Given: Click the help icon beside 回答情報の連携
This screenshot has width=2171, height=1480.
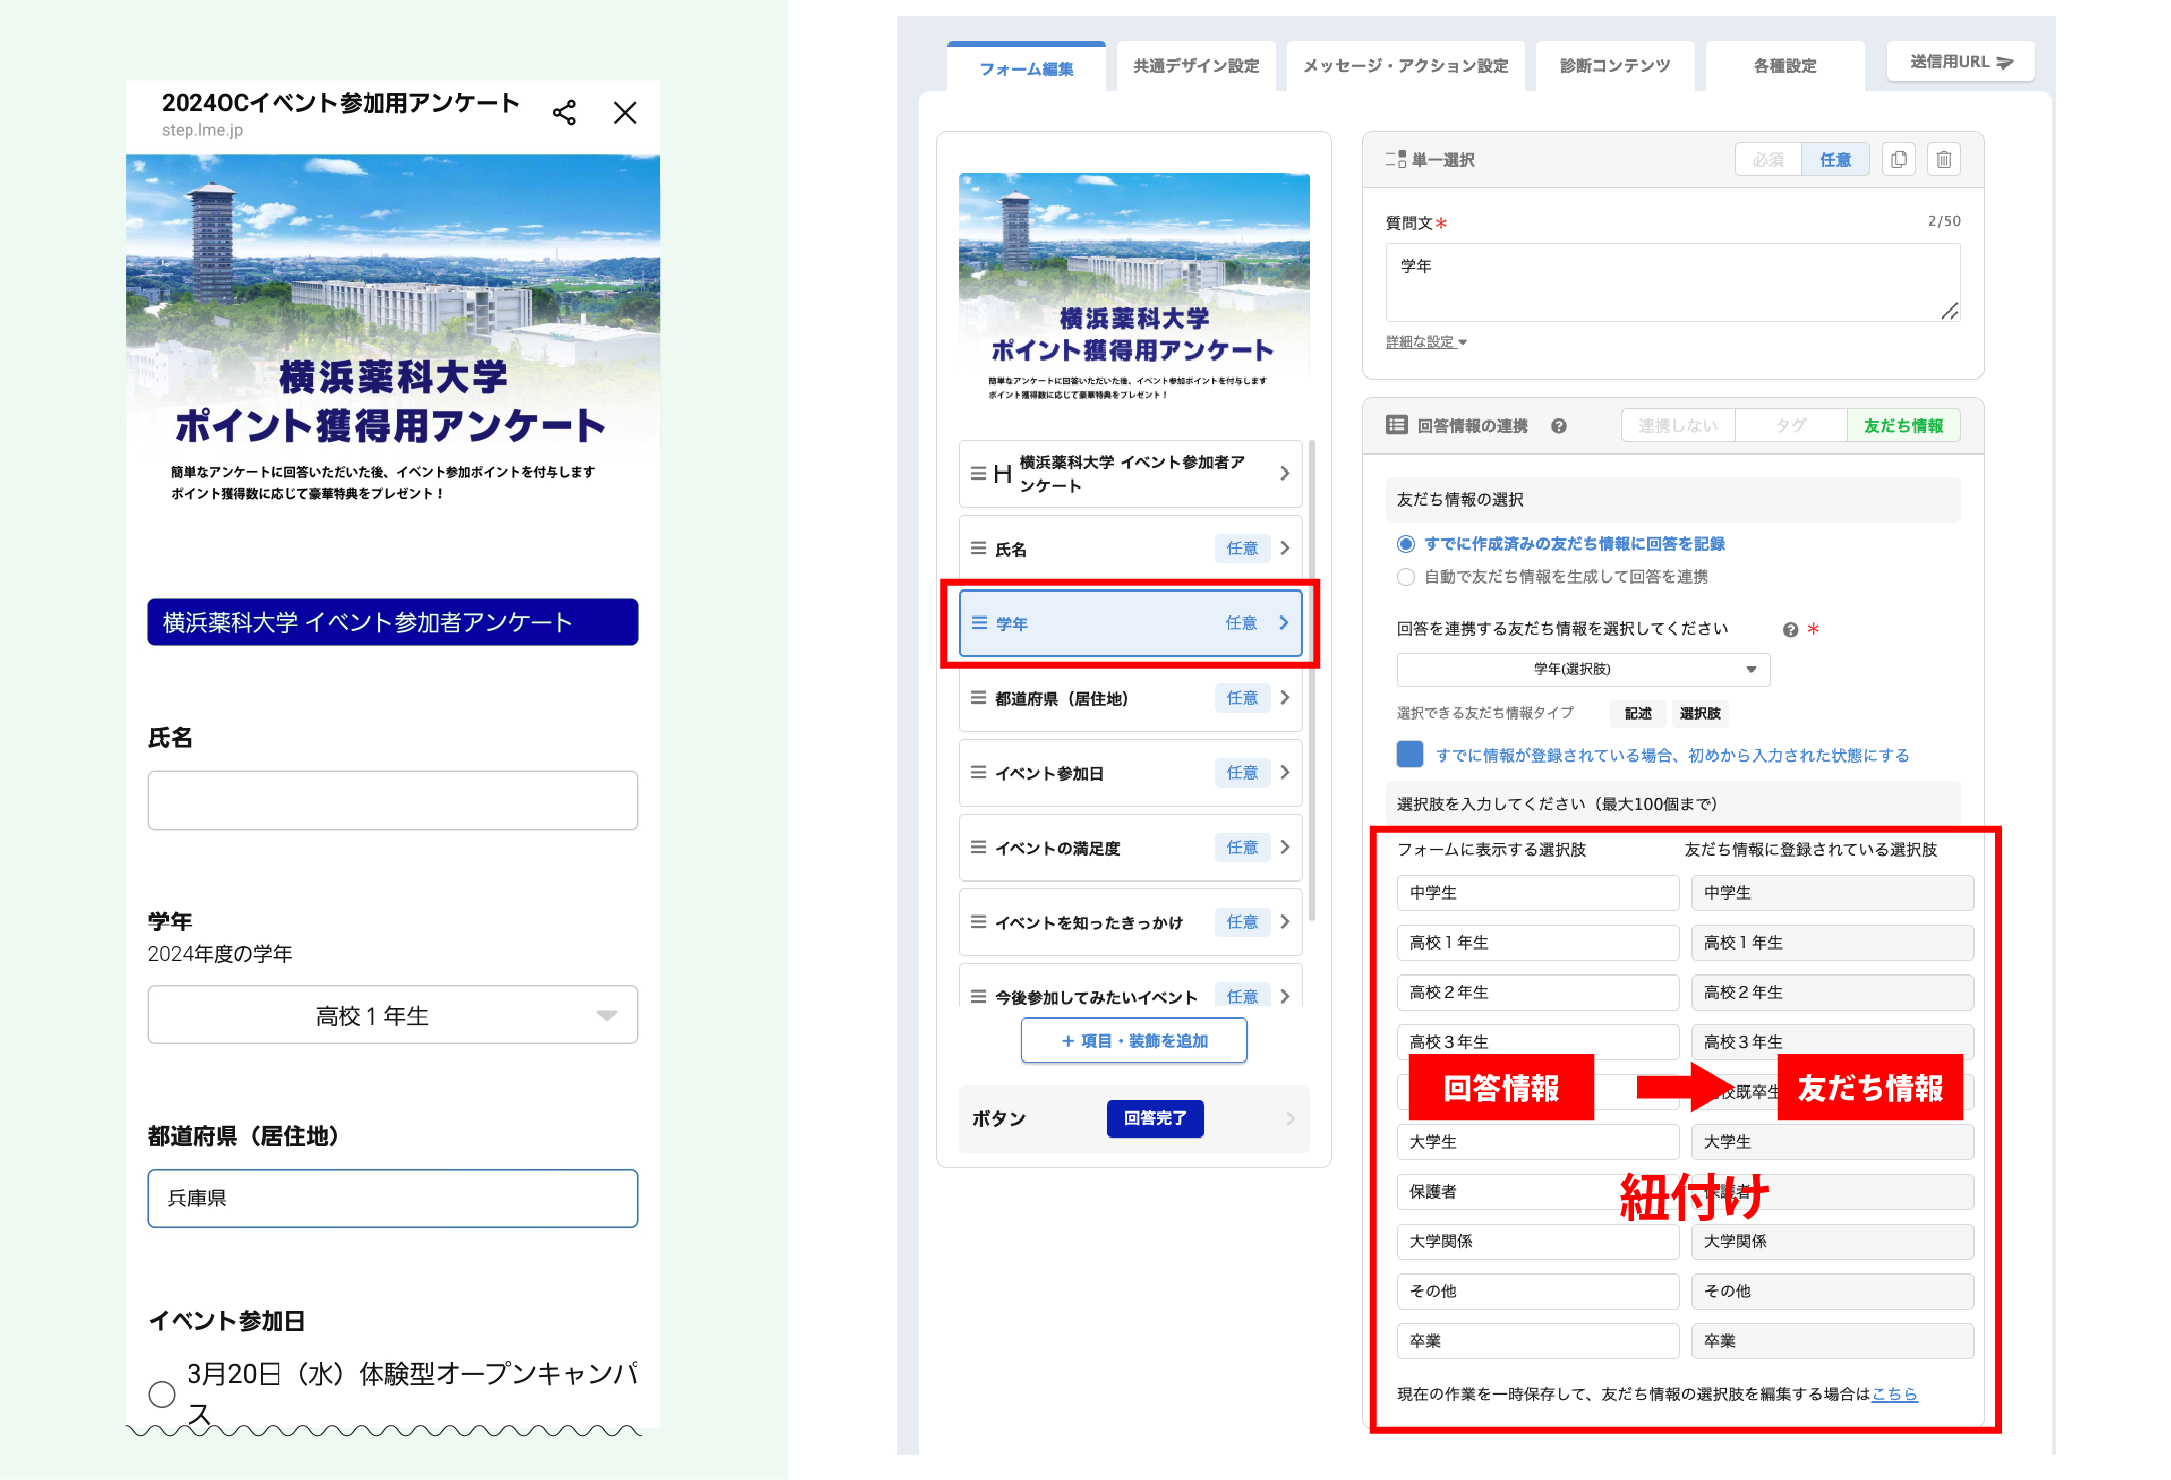Looking at the screenshot, I should pos(1559,426).
